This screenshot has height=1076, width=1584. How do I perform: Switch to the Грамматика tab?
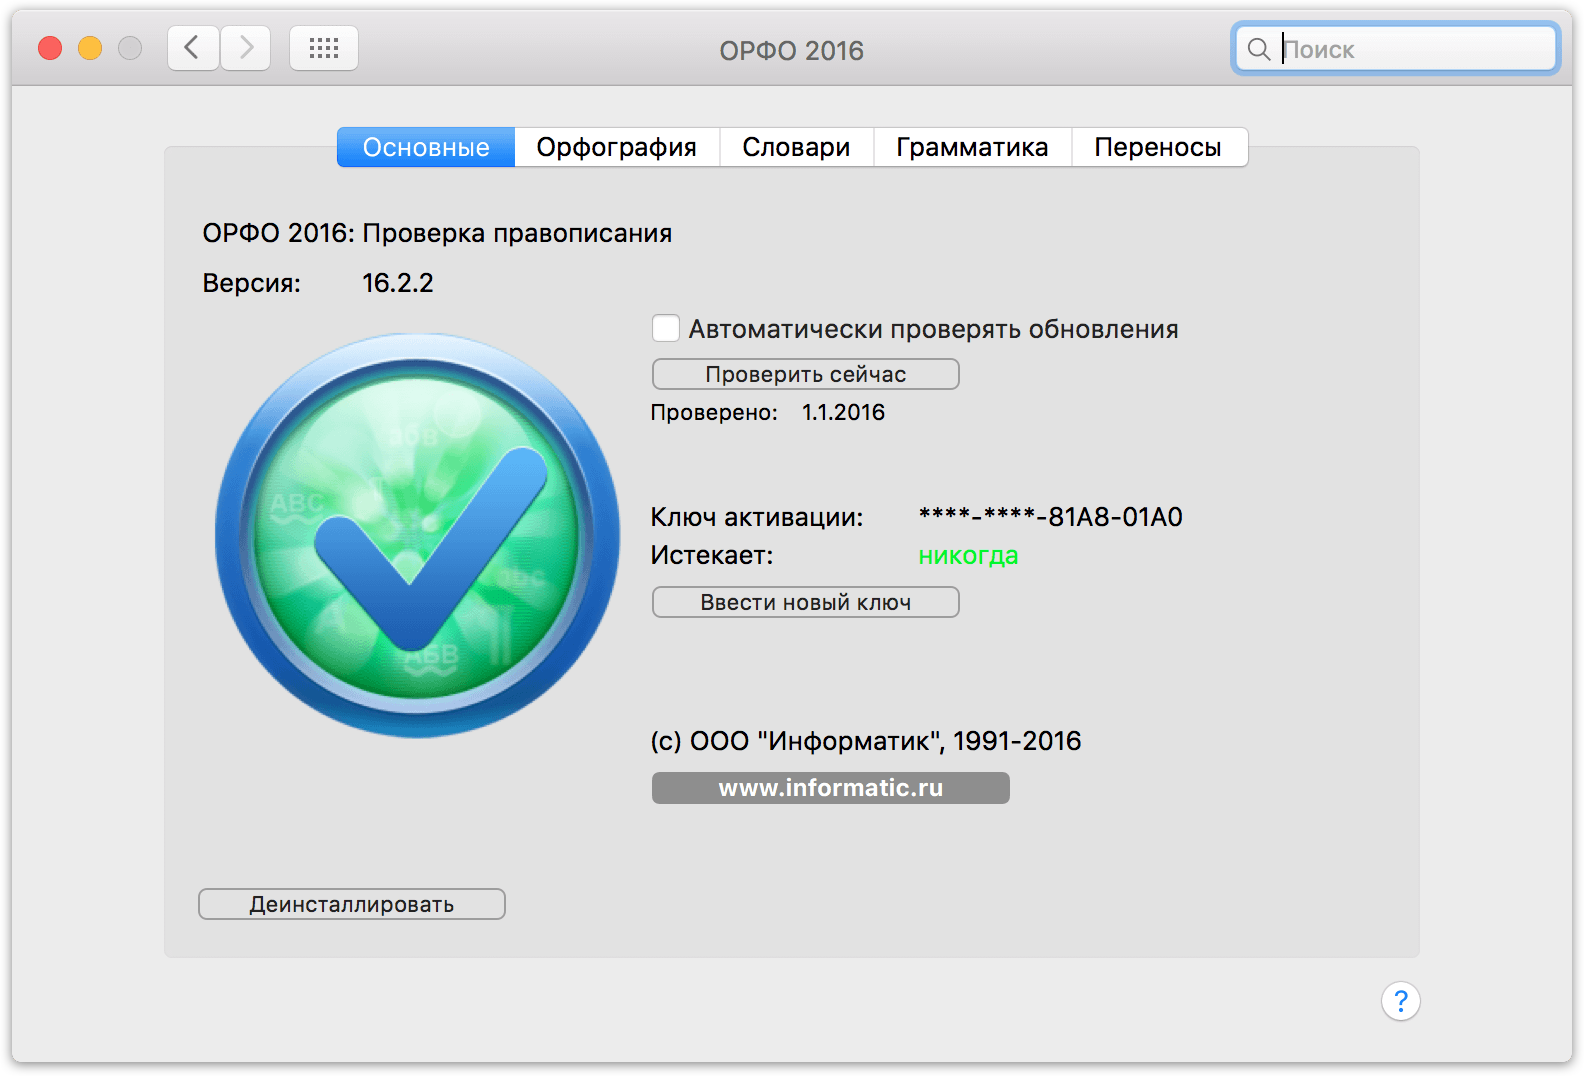[972, 147]
